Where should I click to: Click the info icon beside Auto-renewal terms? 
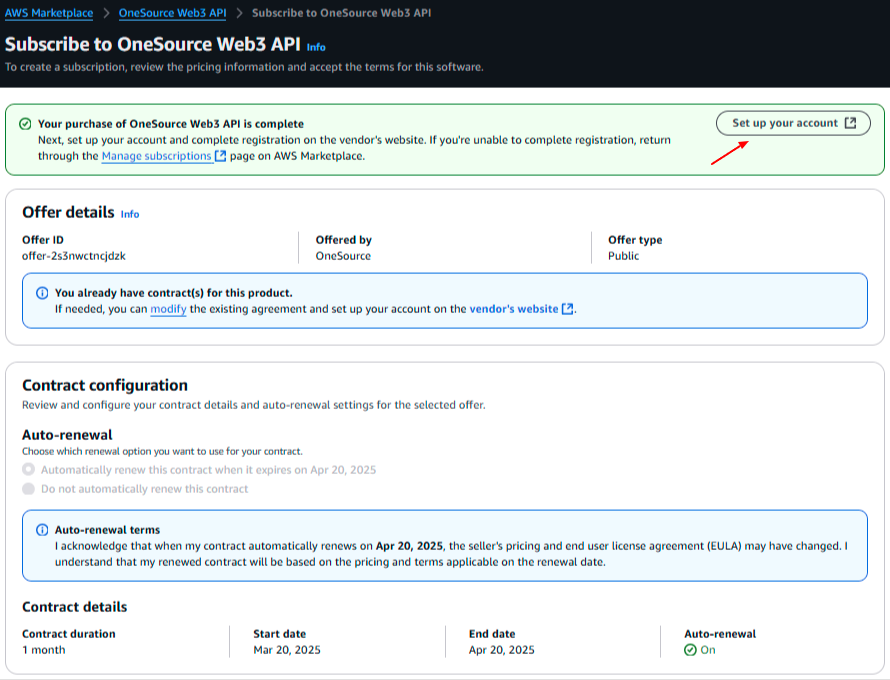(x=42, y=530)
